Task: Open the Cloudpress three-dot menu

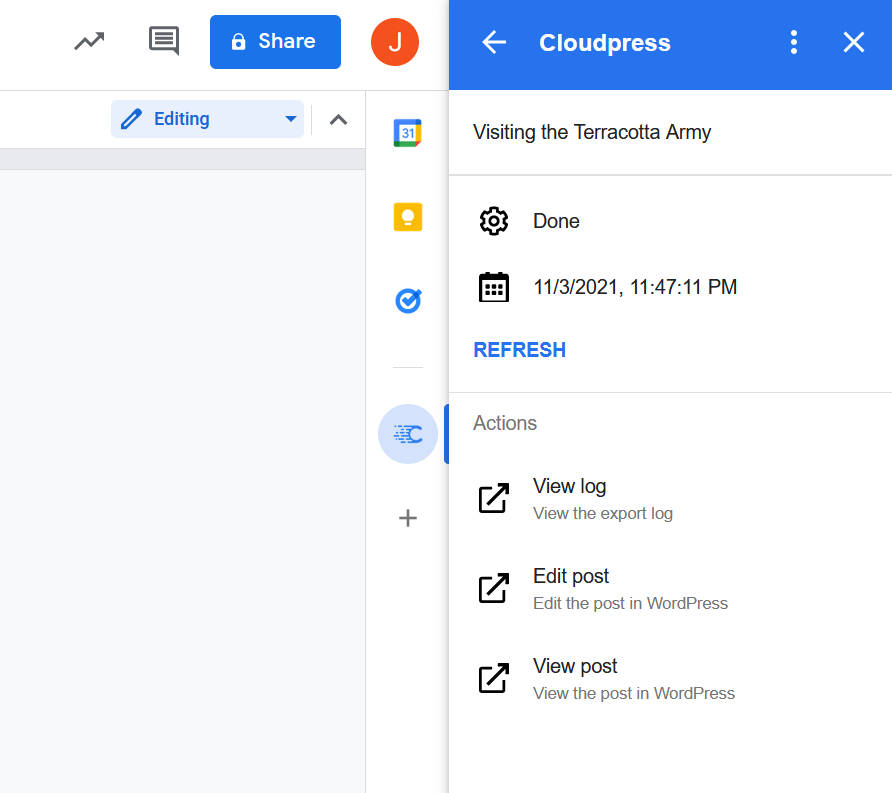Action: click(x=794, y=42)
